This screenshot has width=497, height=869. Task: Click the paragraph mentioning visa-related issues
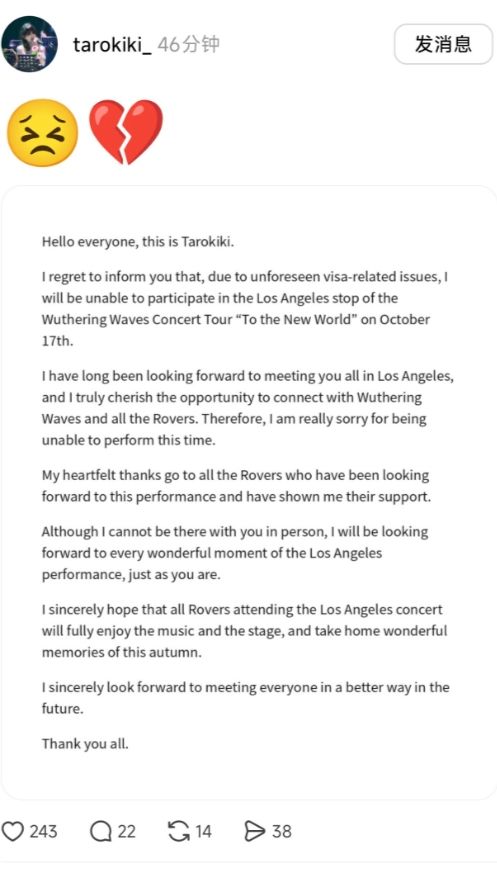click(x=245, y=309)
